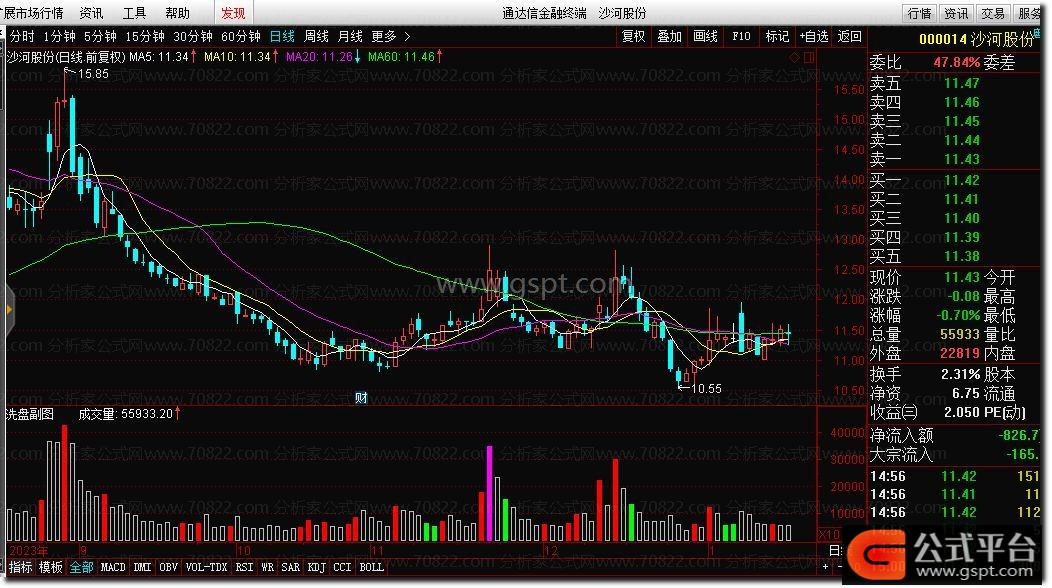Click the 15.85 high price label
The image size is (1052, 588).
tap(93, 74)
